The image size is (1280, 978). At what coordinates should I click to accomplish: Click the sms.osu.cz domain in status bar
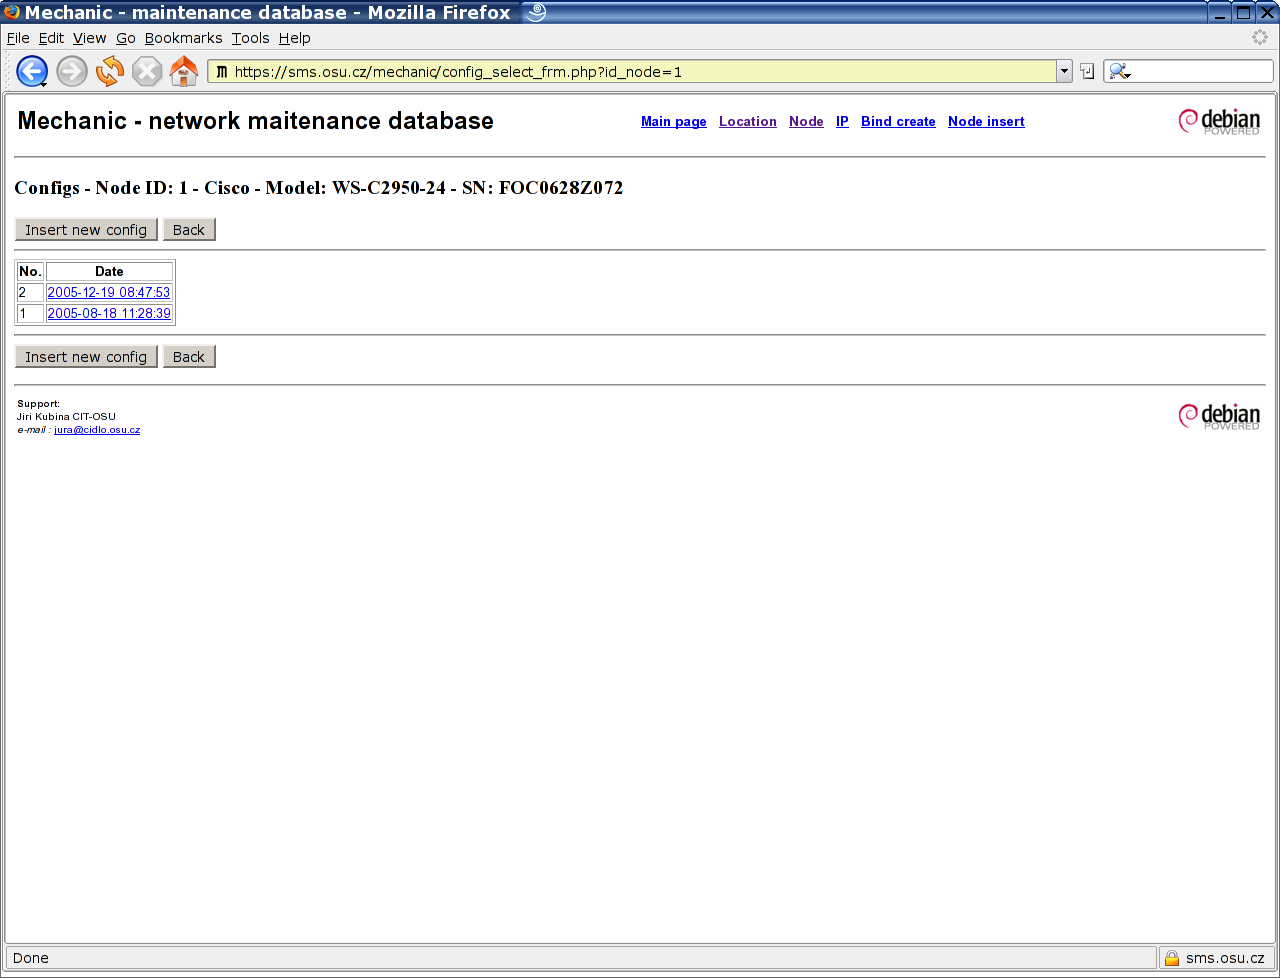coord(1225,958)
